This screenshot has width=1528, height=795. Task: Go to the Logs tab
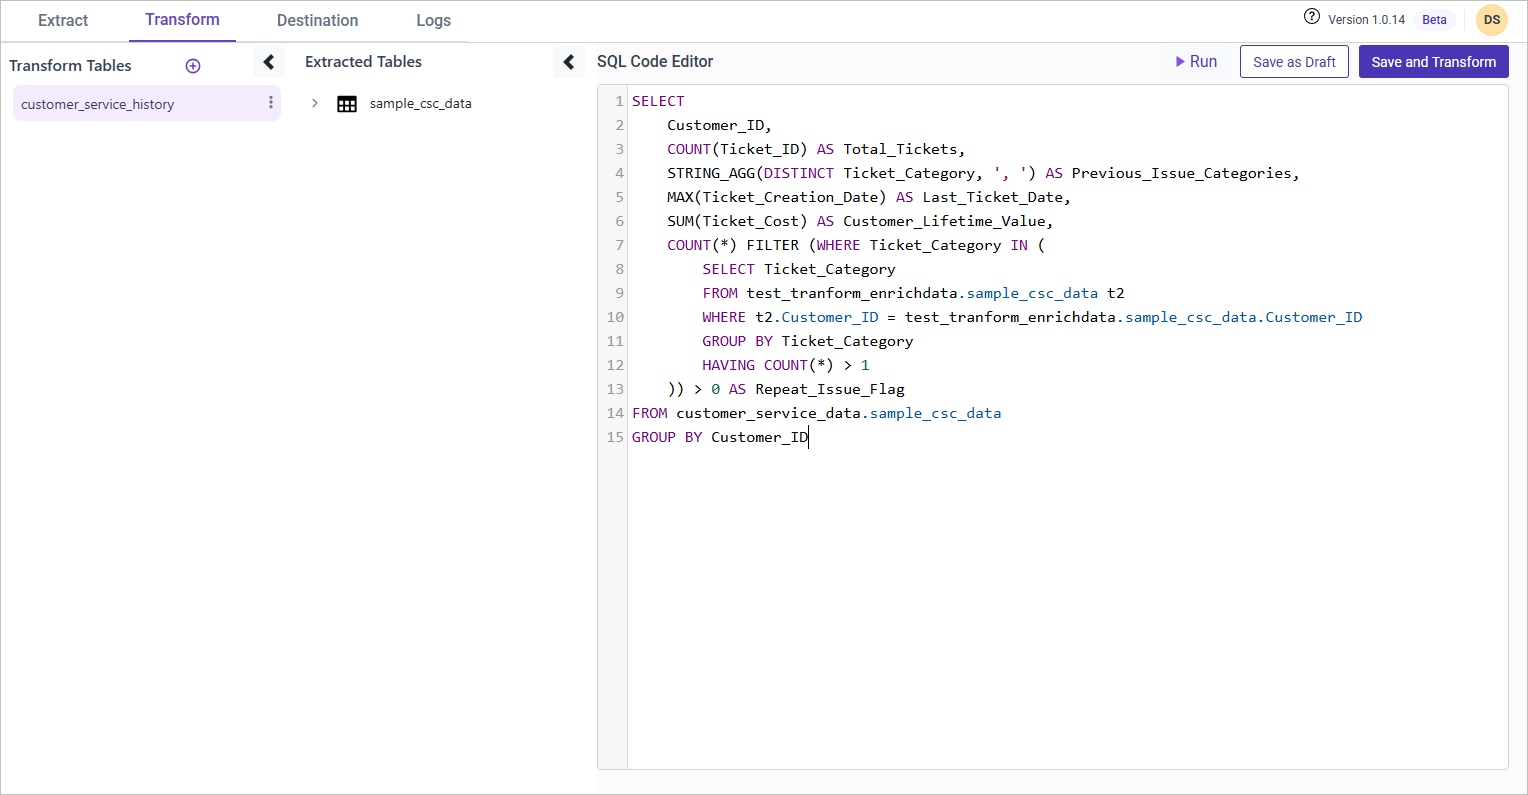point(433,20)
